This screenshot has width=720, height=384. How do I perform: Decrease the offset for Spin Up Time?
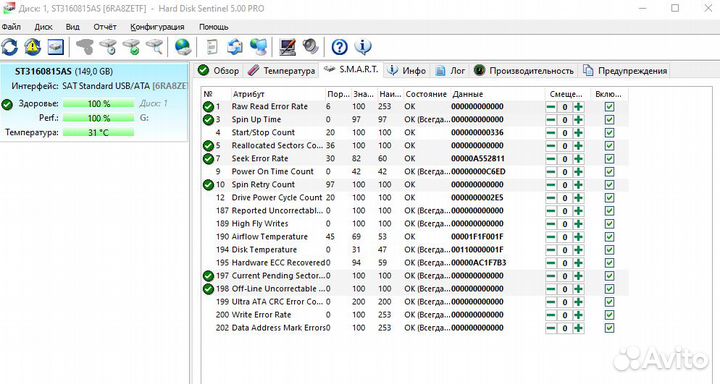click(x=551, y=119)
